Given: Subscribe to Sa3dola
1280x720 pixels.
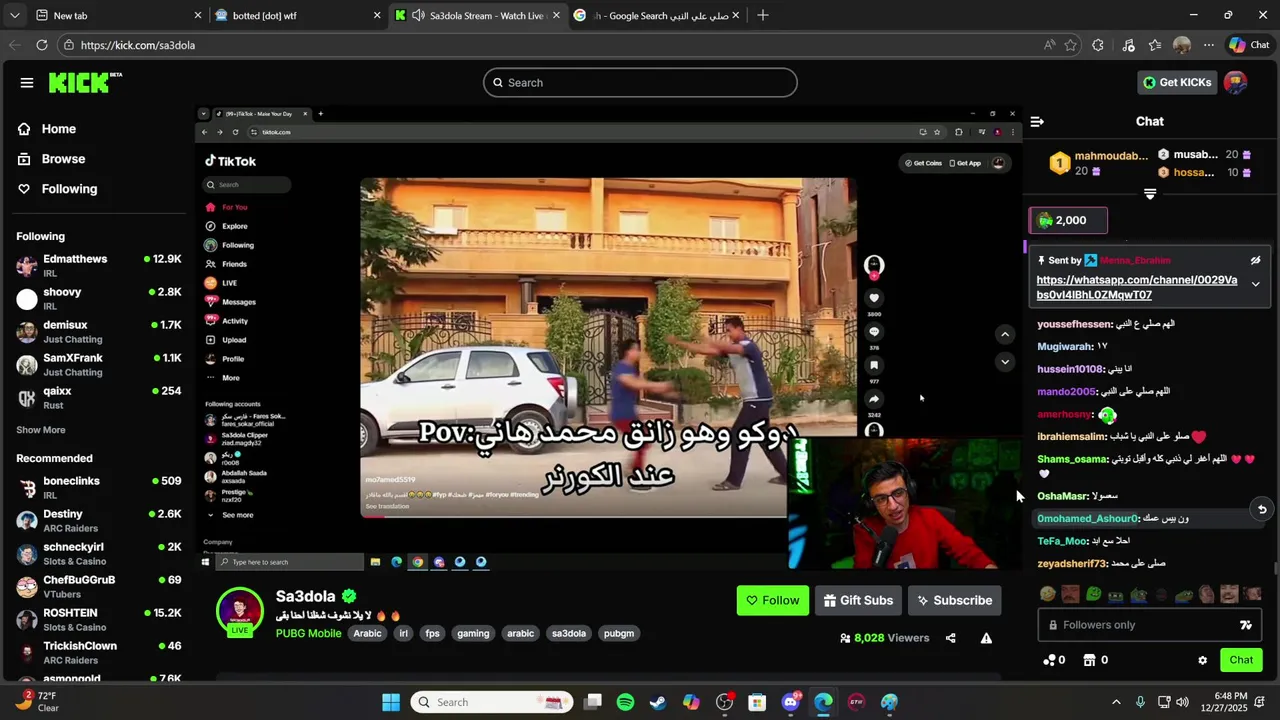Looking at the screenshot, I should [954, 600].
